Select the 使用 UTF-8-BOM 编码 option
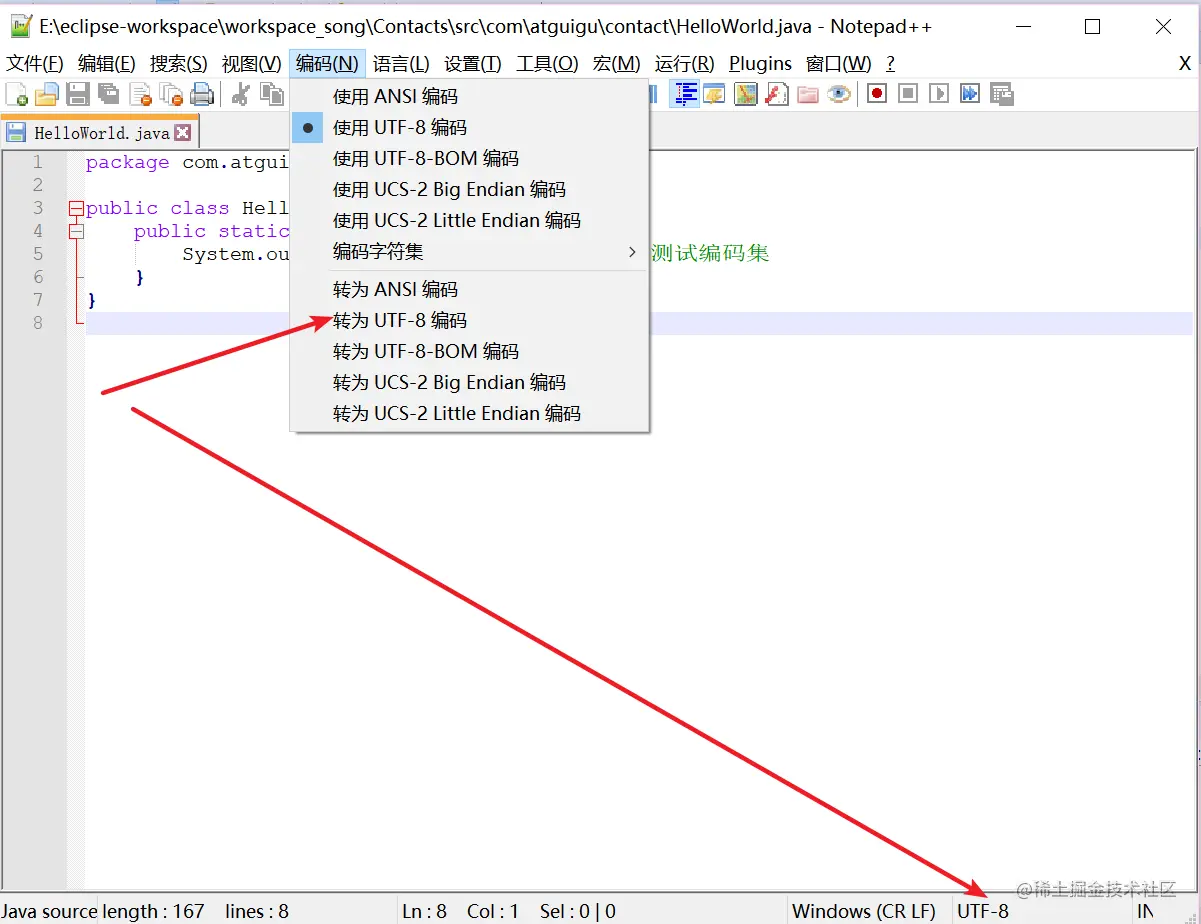The height and width of the screenshot is (924, 1201). [470, 159]
